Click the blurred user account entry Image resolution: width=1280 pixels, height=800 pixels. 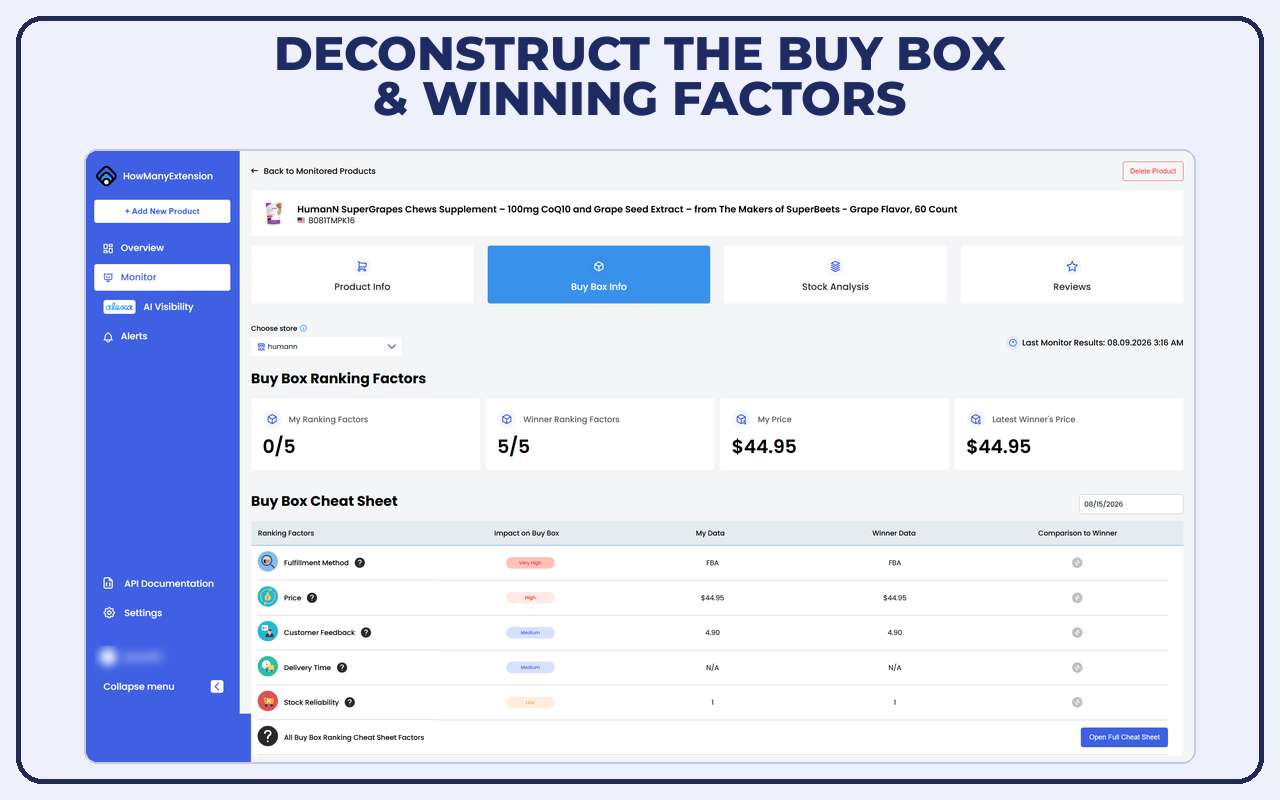(132, 657)
